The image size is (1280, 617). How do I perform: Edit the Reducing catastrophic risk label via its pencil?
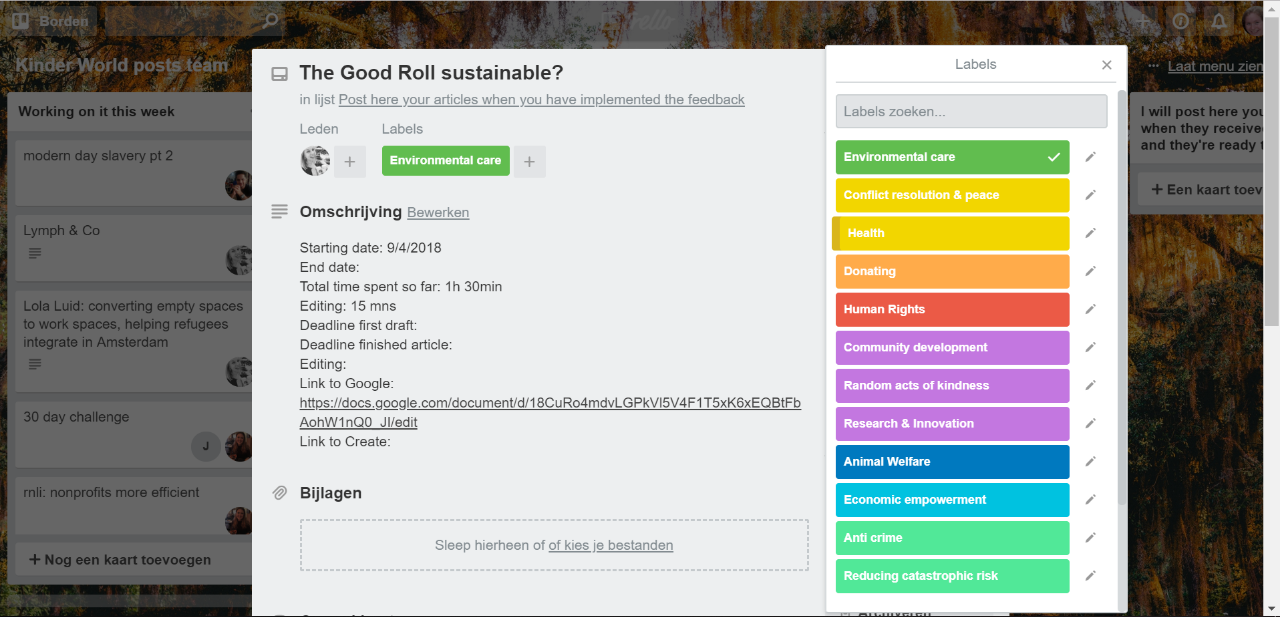(x=1090, y=575)
